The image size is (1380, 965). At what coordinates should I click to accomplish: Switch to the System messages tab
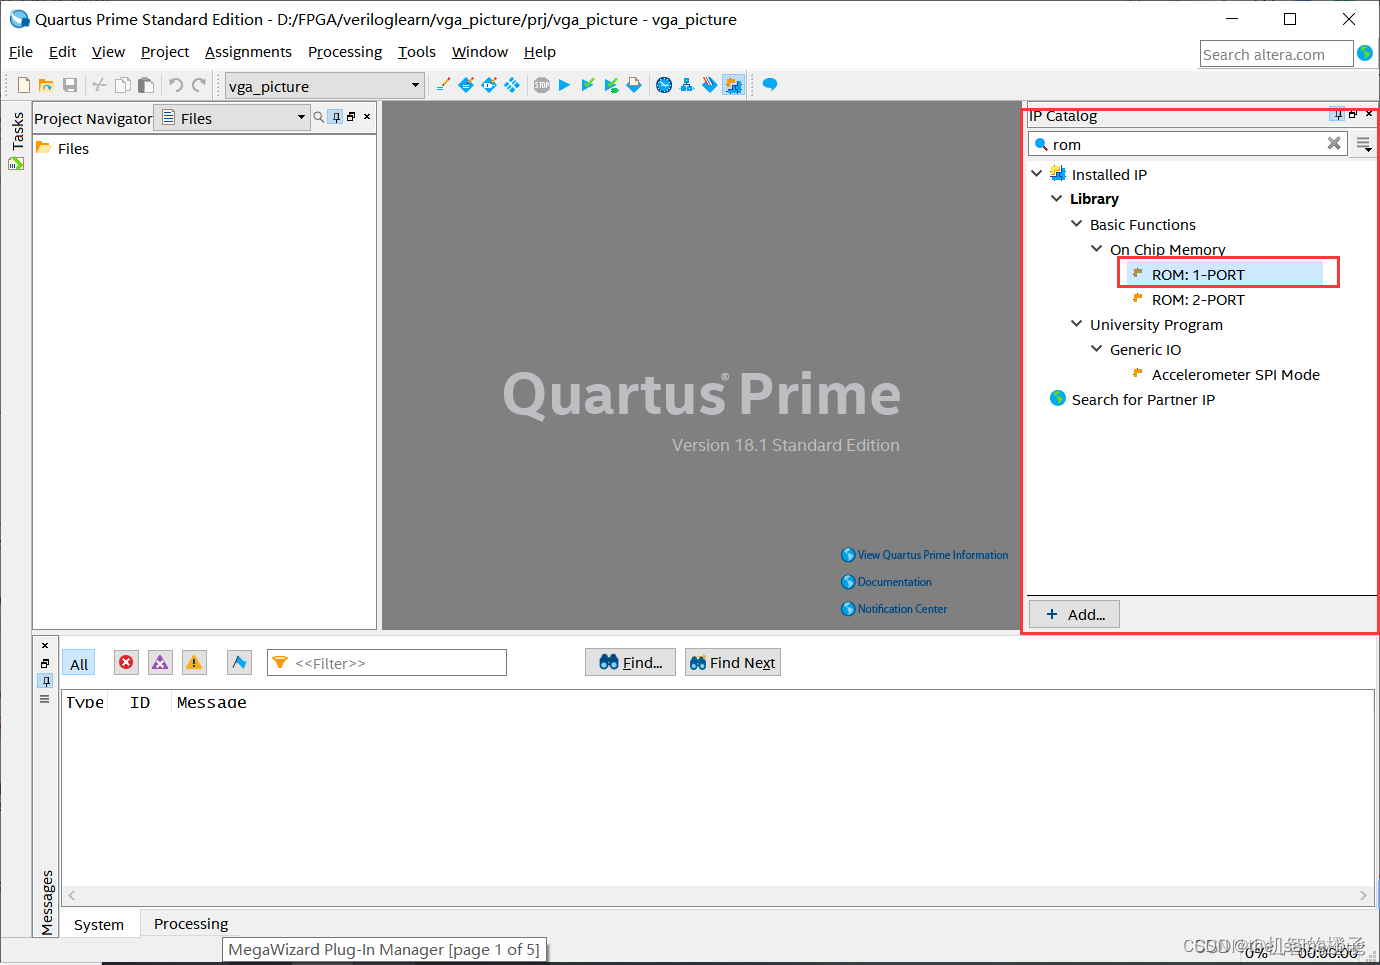tap(99, 925)
